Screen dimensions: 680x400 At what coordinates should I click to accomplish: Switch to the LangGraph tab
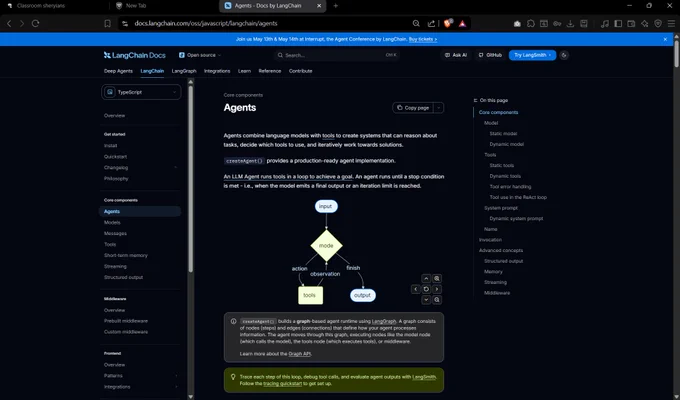pos(184,71)
